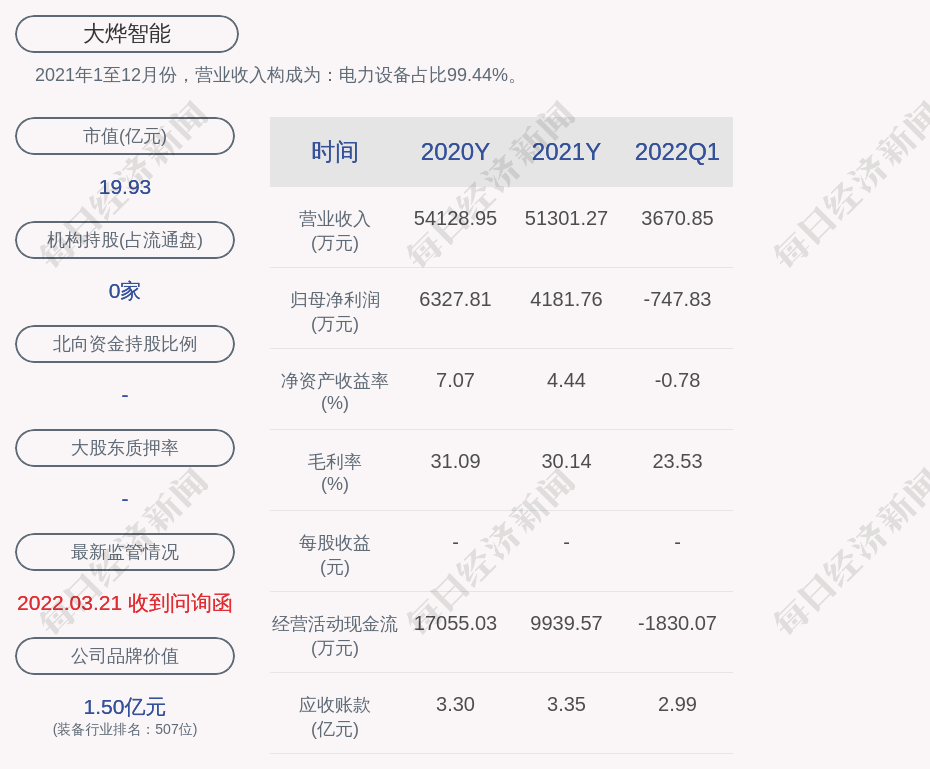Screen dimensions: 930x769
Task: Click the 应收账款 row label
Action: click(x=335, y=716)
